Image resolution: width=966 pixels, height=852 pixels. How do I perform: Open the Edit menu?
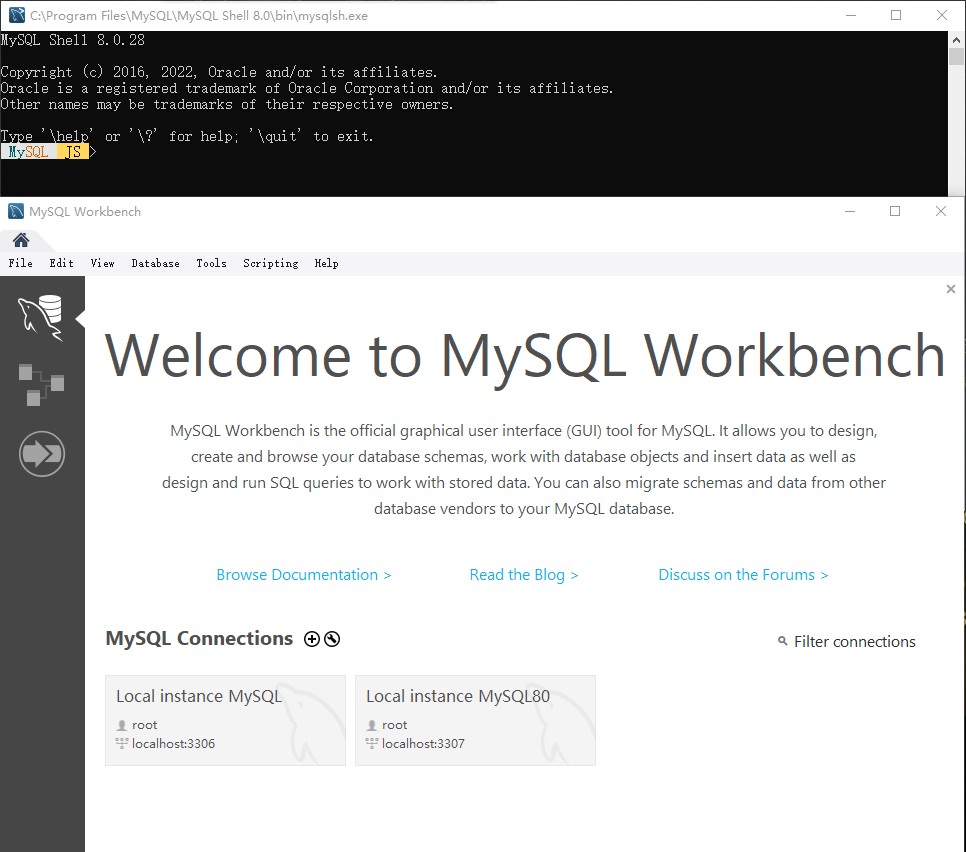(x=62, y=263)
